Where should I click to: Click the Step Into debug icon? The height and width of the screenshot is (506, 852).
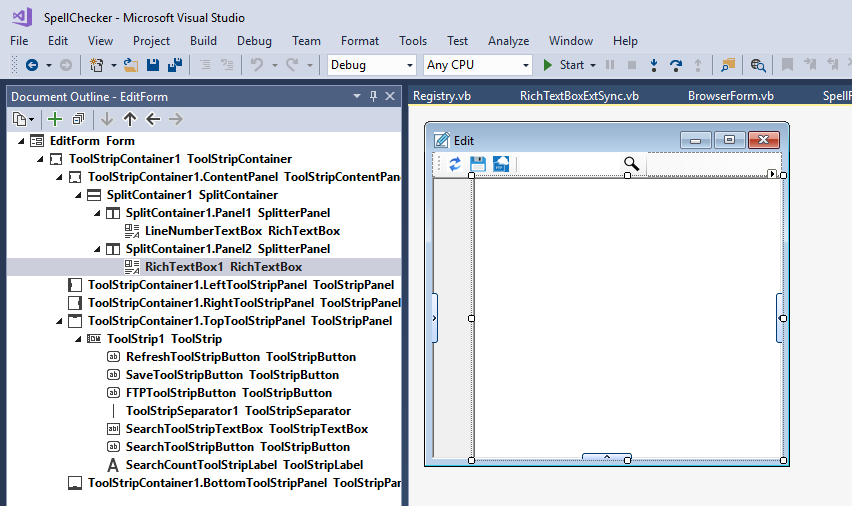click(x=654, y=65)
